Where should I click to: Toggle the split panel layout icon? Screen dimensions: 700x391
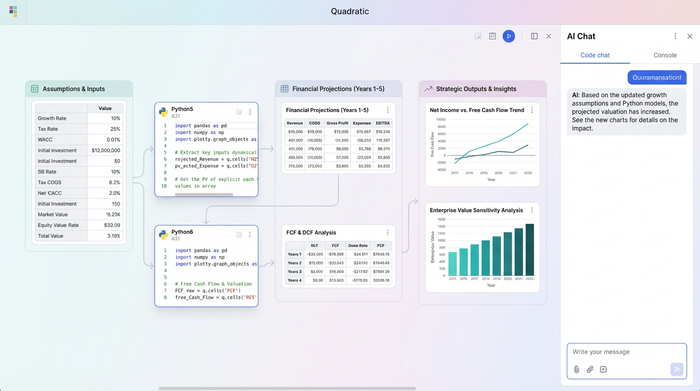coord(534,36)
